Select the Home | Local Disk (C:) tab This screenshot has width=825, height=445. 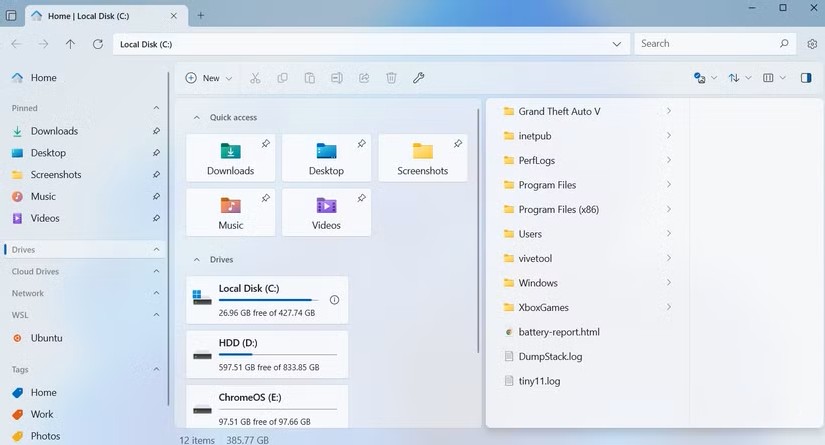tap(107, 16)
